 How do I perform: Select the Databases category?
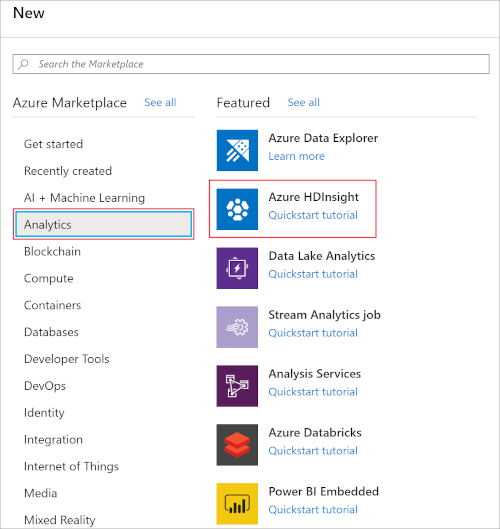point(51,332)
